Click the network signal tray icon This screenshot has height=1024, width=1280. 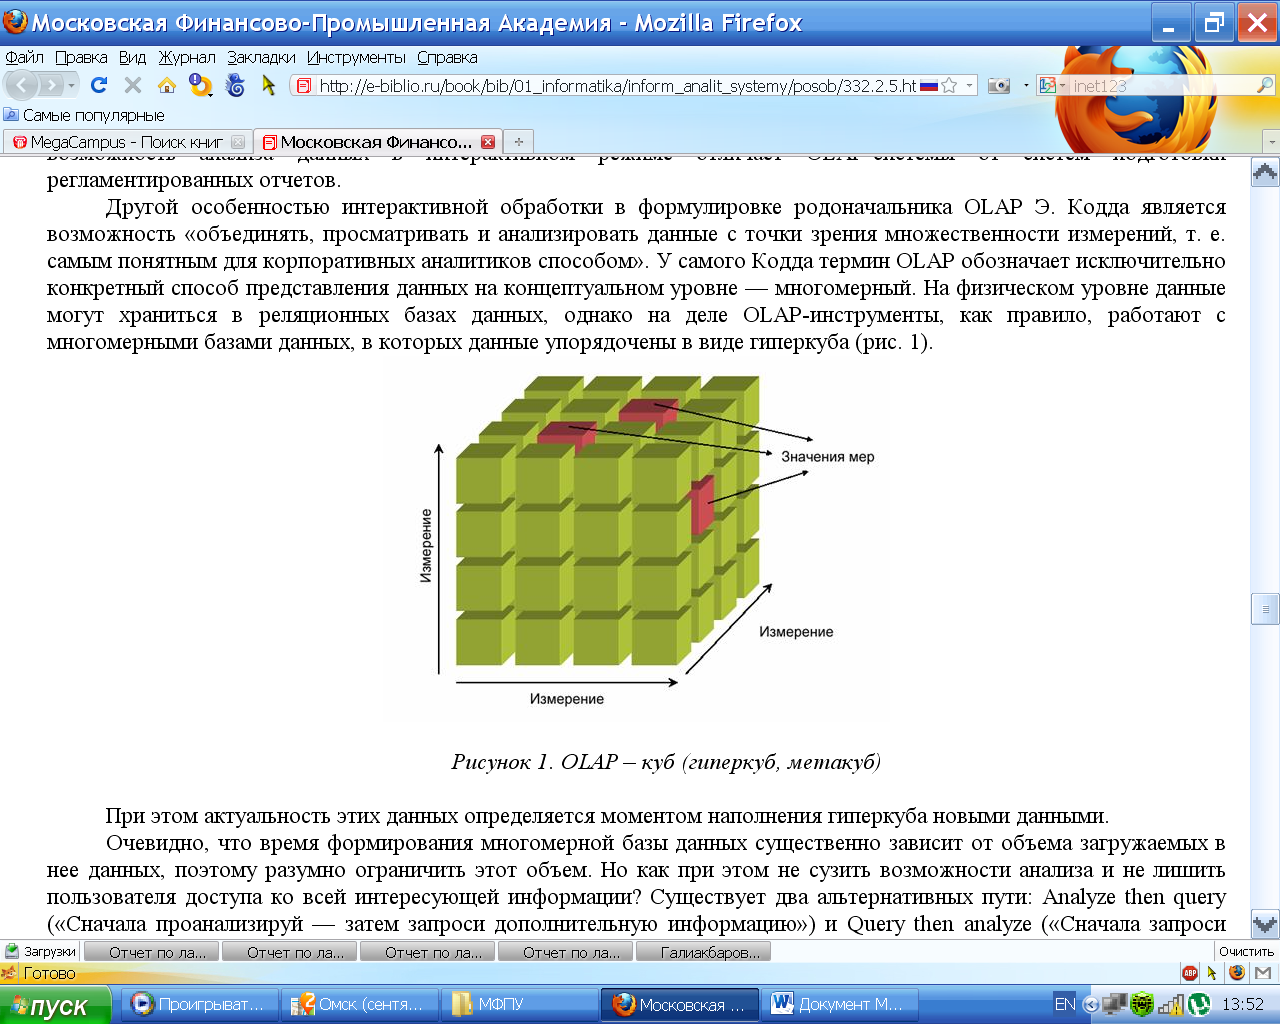(1171, 1005)
